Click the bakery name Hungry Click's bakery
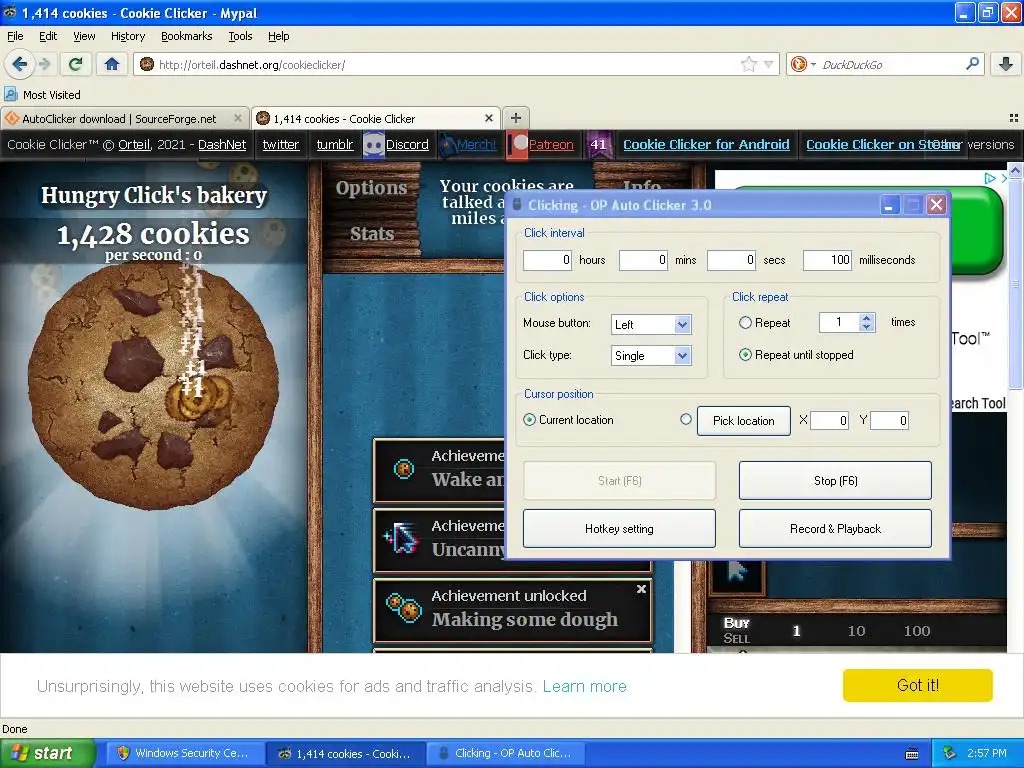This screenshot has width=1024, height=768. click(x=153, y=195)
